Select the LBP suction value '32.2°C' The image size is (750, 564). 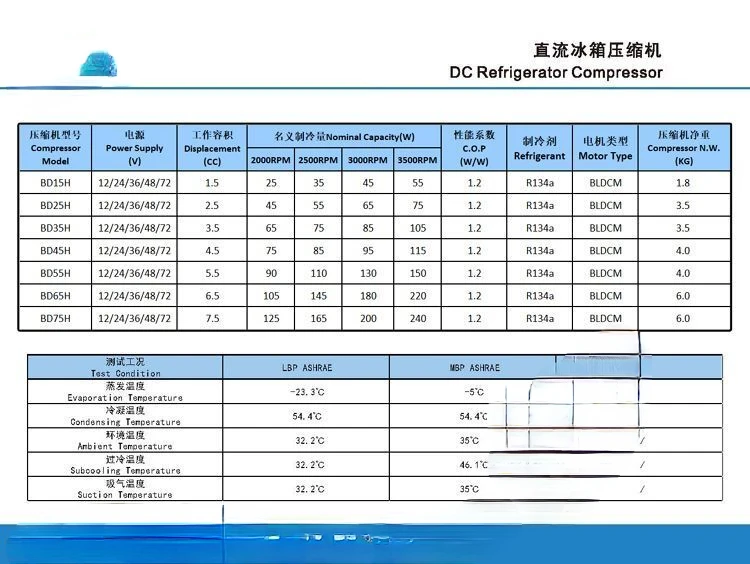[309, 489]
